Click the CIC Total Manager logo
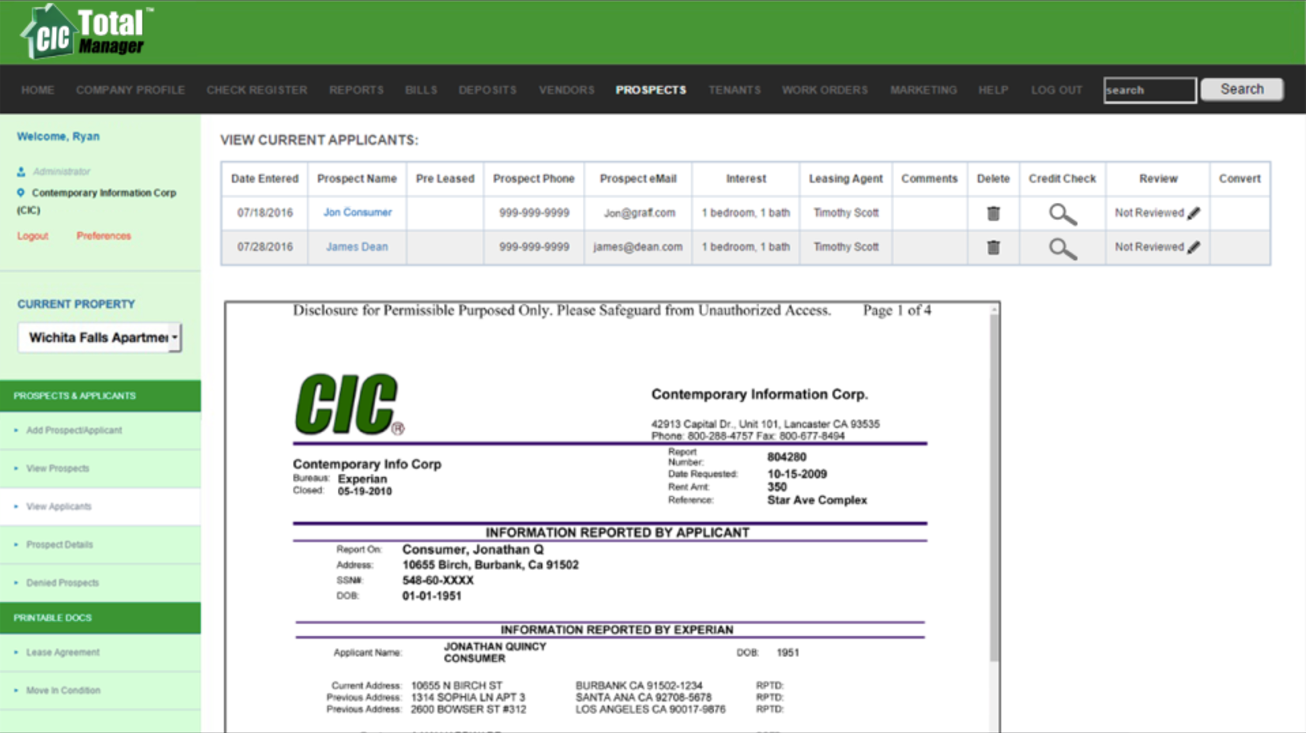 click(88, 32)
